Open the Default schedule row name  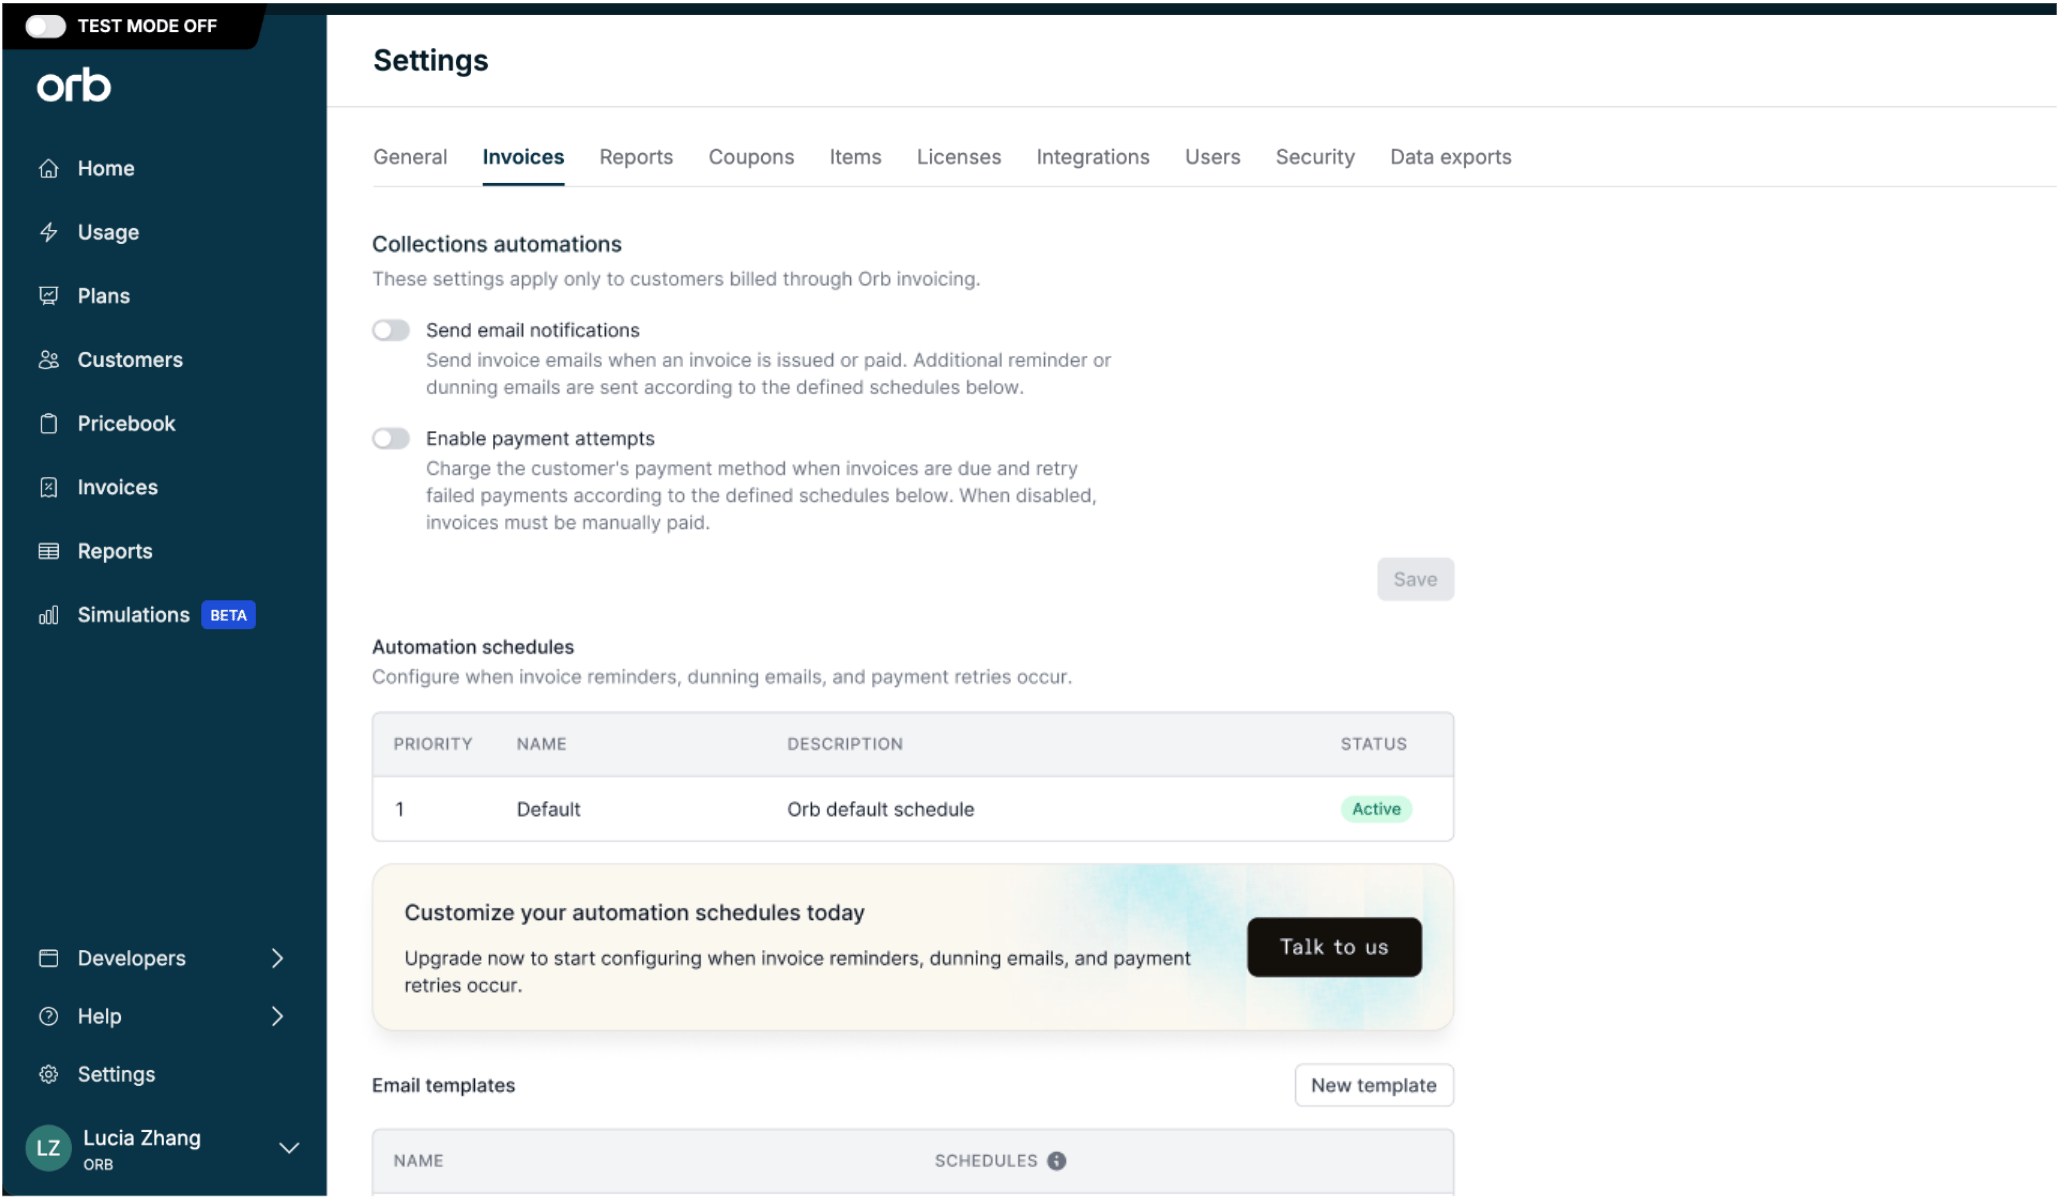tap(548, 810)
